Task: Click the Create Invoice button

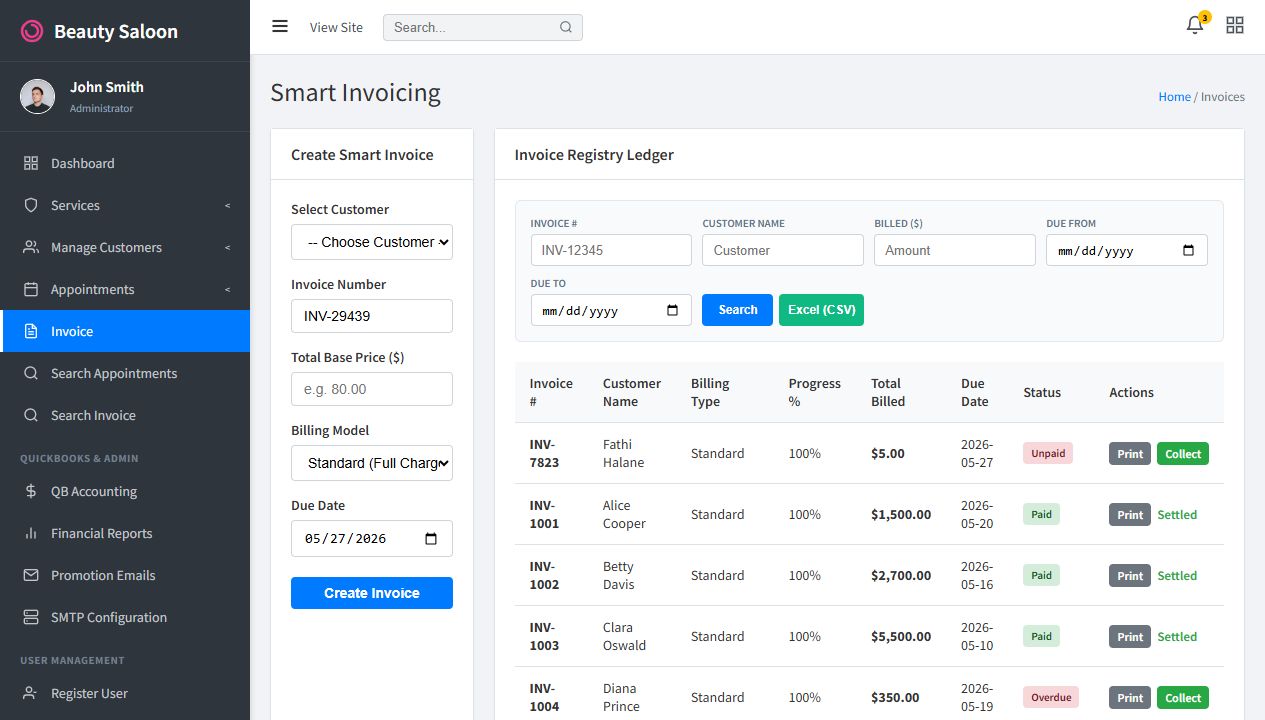Action: 372,593
